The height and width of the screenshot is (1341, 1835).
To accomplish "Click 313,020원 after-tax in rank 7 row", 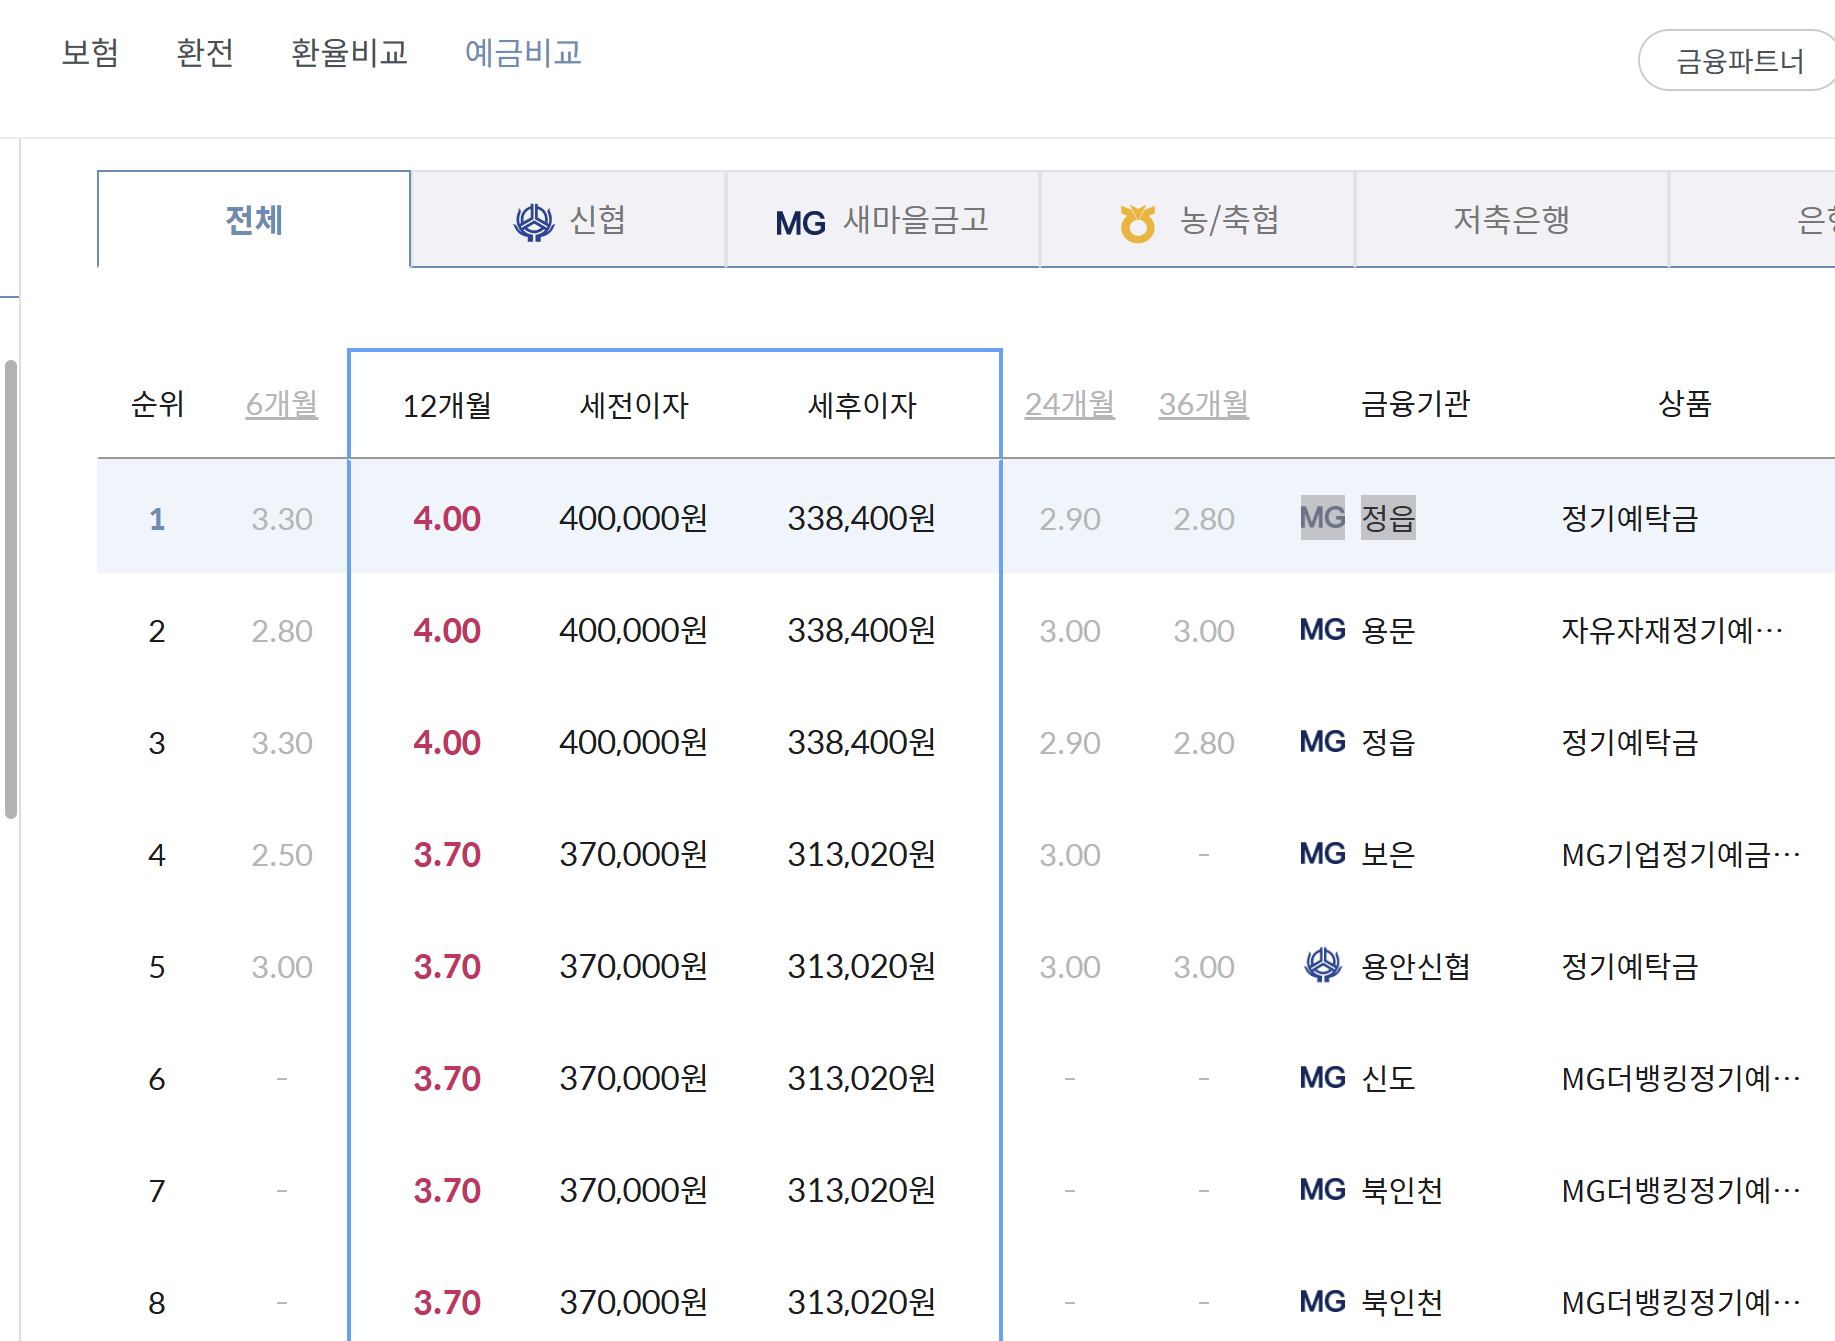I will click(x=861, y=1190).
